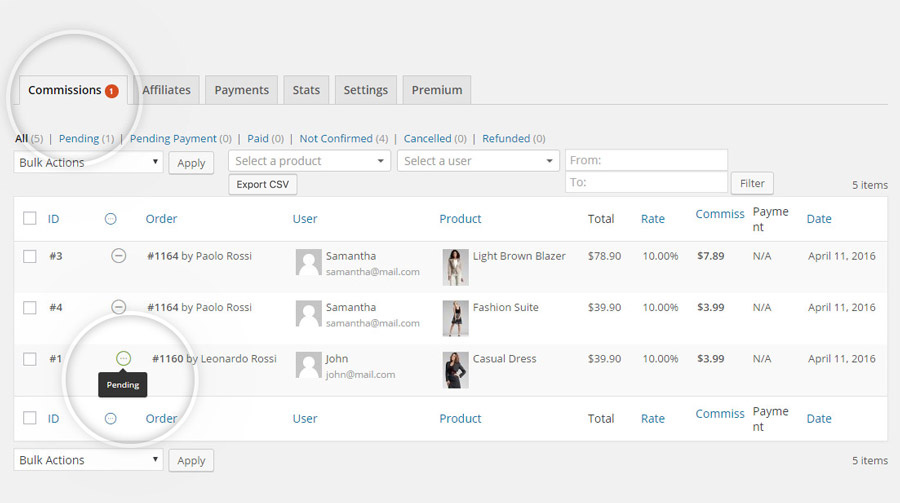Open the Payments tab
The height and width of the screenshot is (503, 900).
point(241,90)
